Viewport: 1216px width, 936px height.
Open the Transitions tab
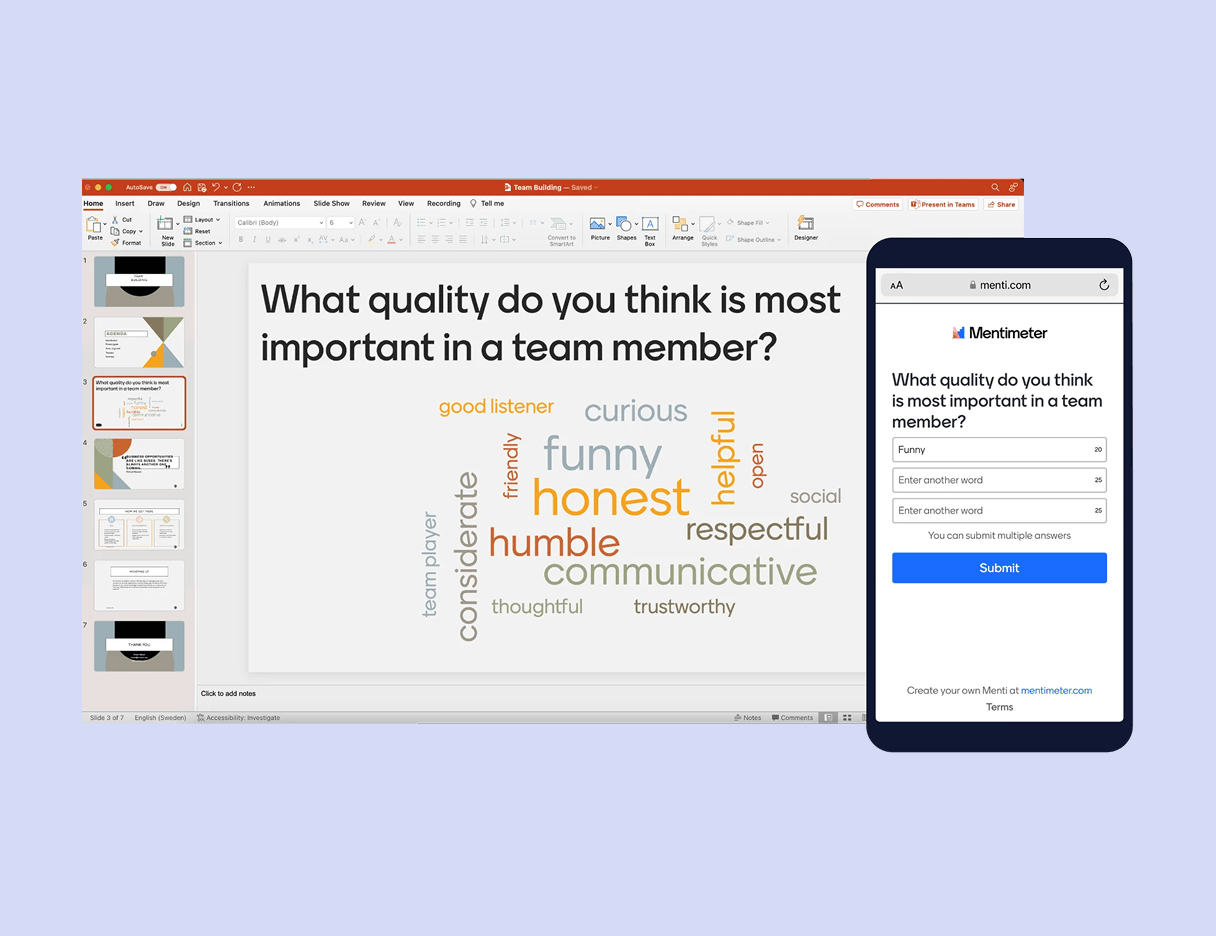(231, 204)
